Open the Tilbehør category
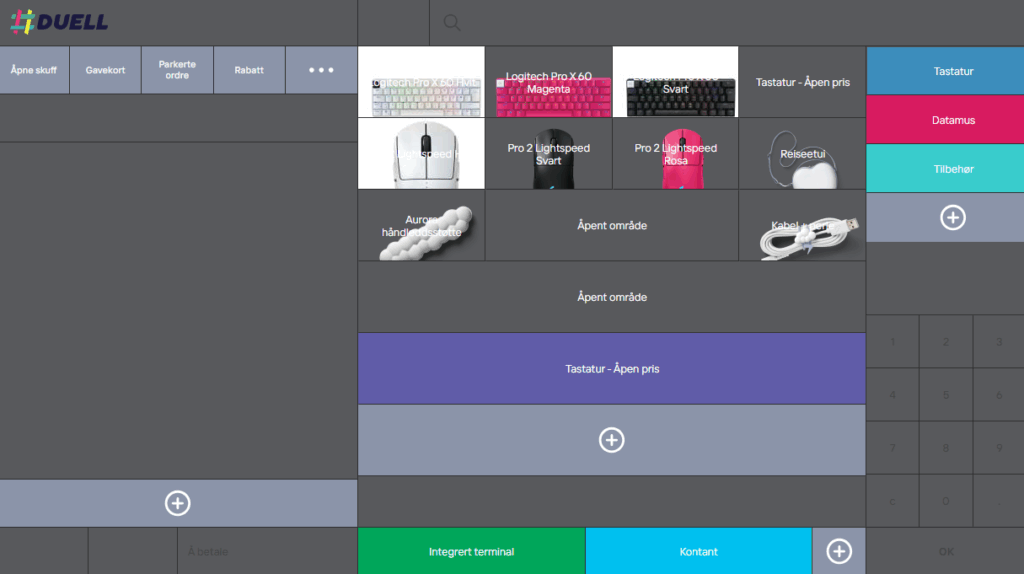 [945, 168]
